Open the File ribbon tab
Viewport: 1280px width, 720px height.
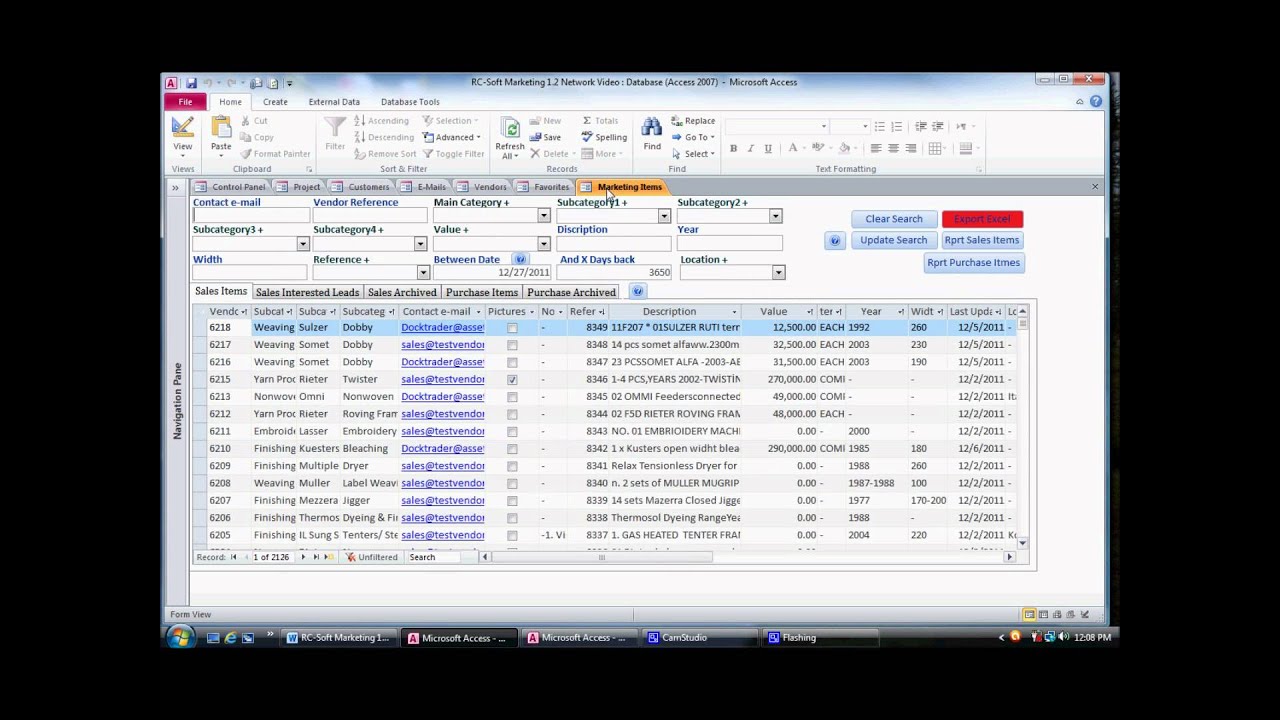[x=185, y=102]
